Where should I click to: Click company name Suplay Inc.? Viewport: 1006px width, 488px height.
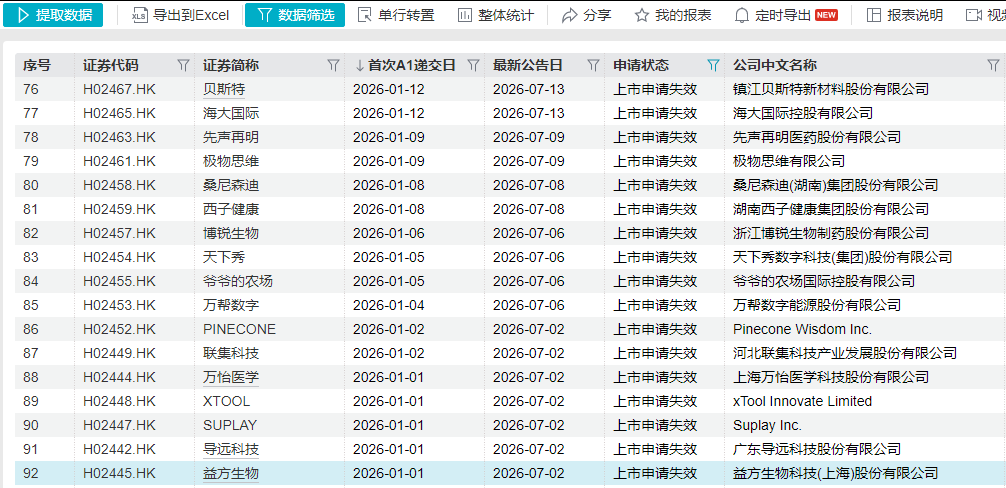(x=767, y=425)
